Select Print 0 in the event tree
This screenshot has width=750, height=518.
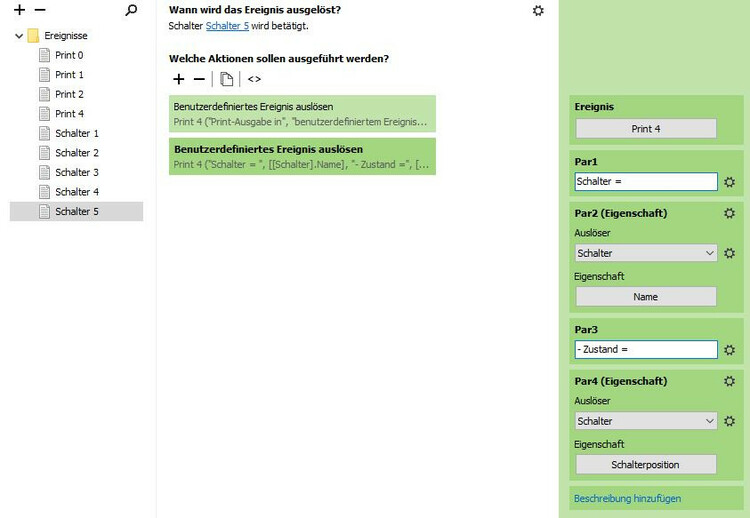(x=69, y=55)
